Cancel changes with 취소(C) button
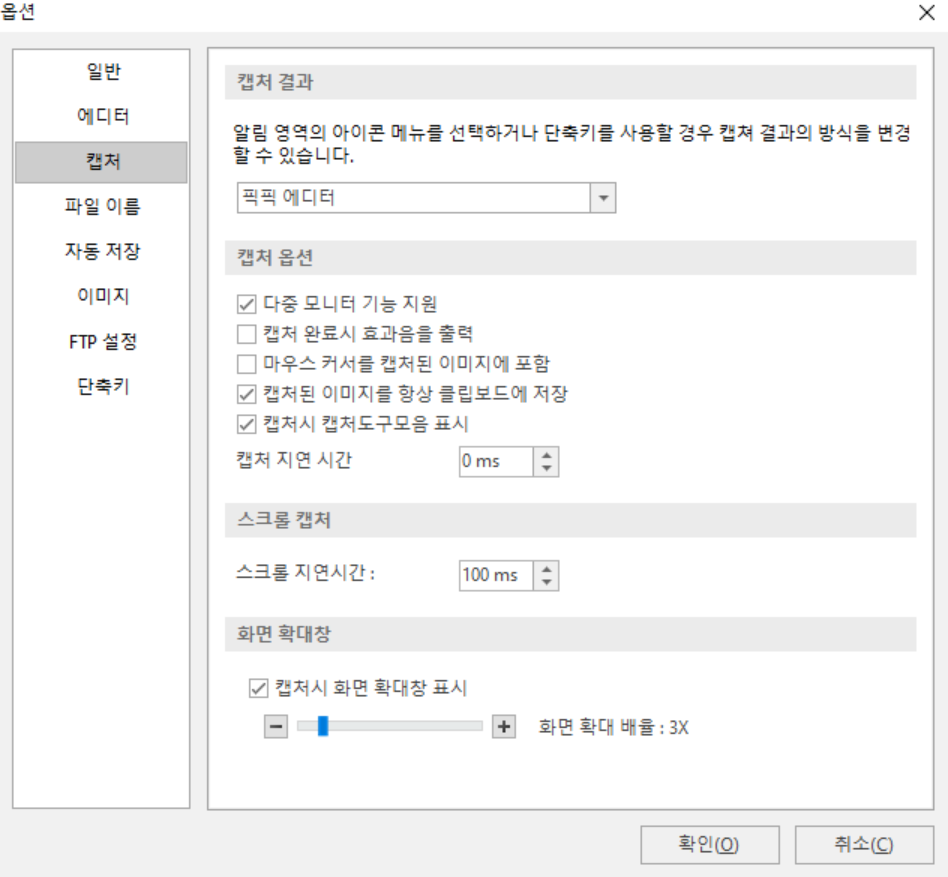 point(864,844)
